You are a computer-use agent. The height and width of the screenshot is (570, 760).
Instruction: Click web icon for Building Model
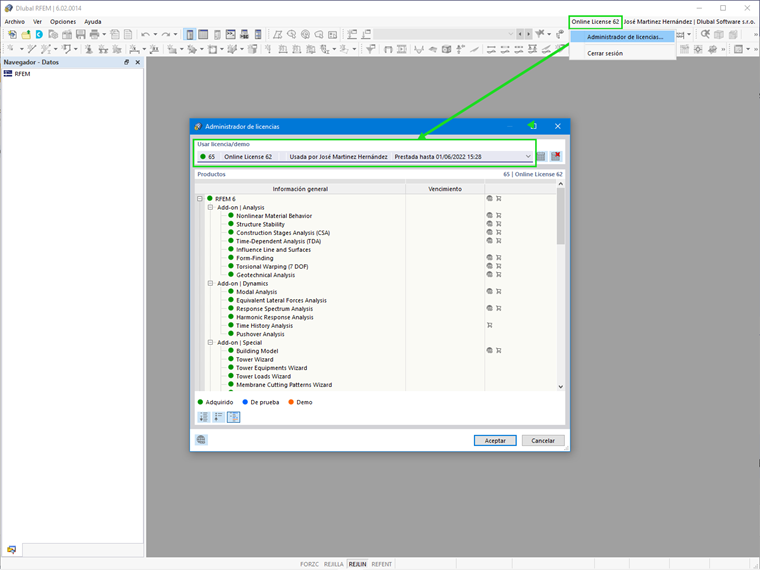[490, 350]
